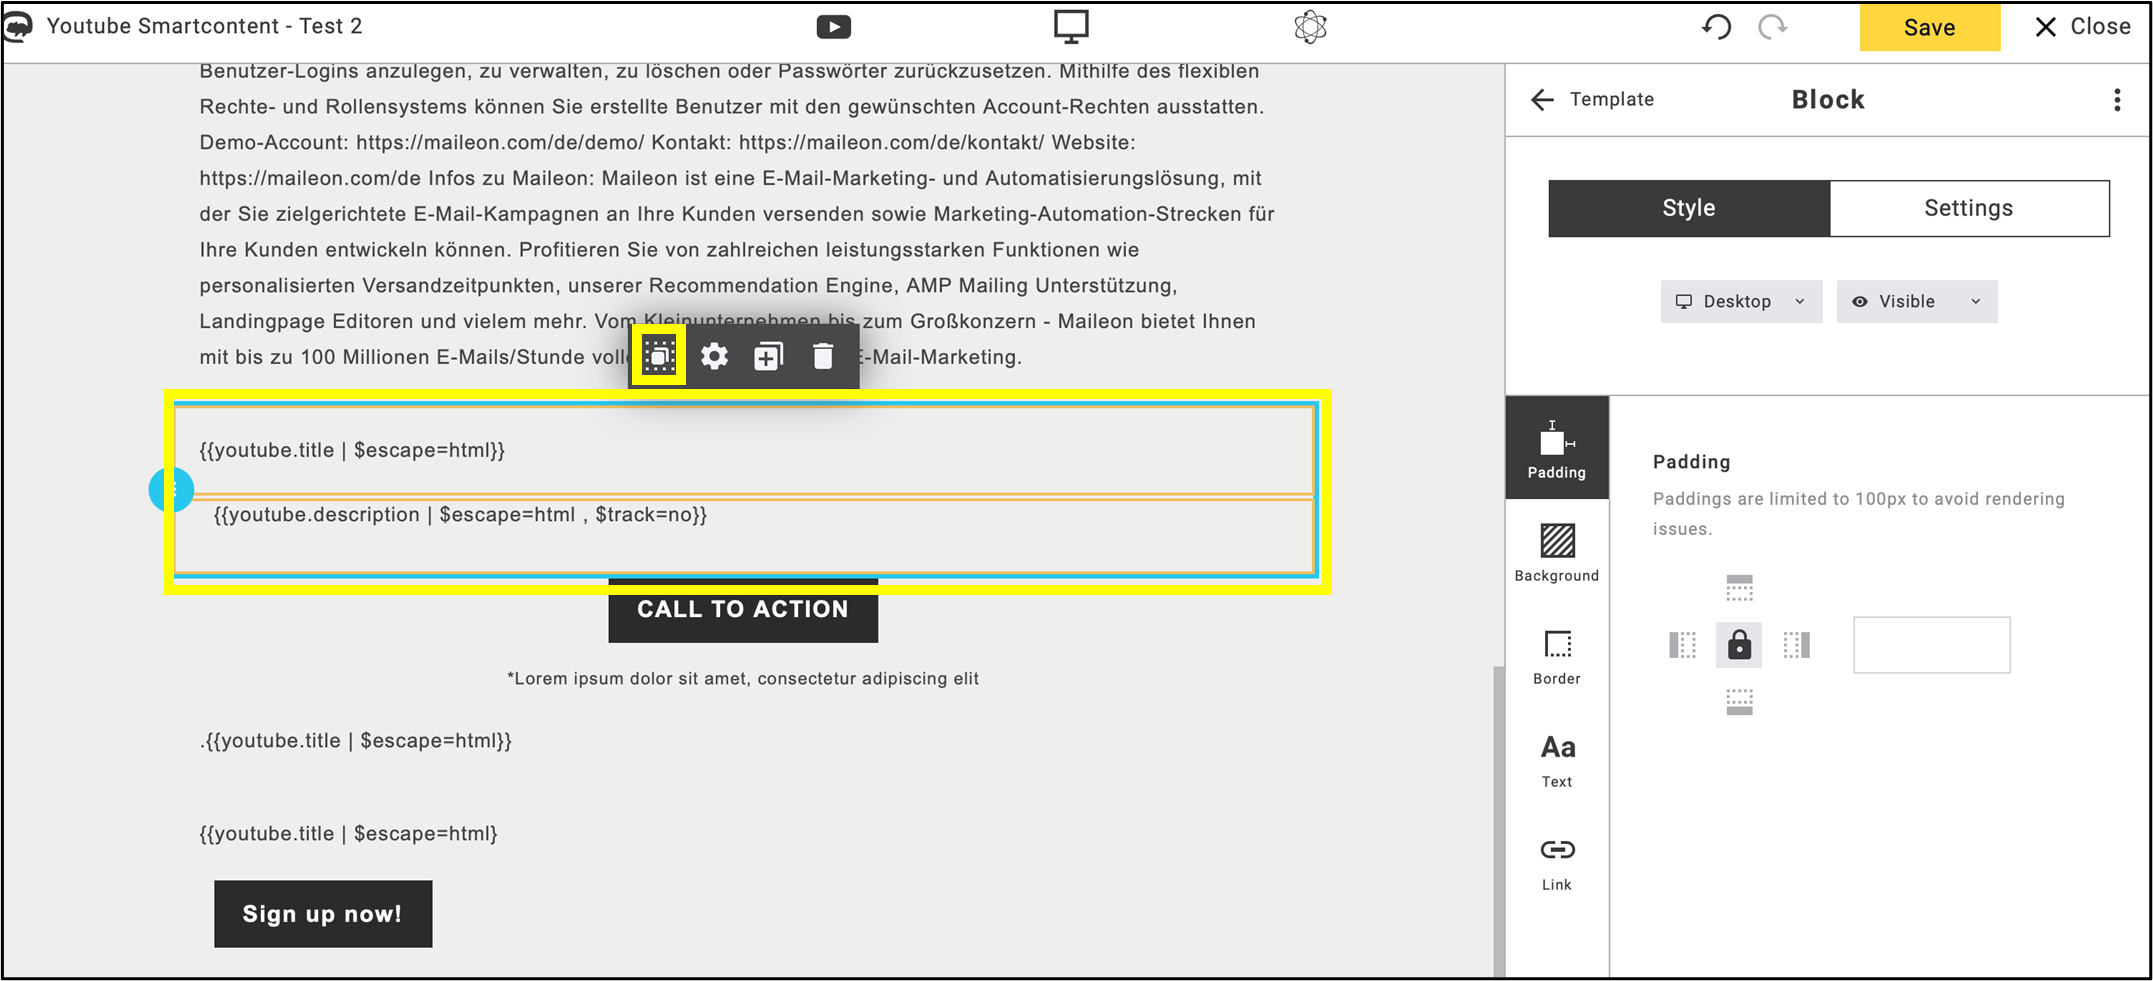Open the YouTube video preview icon
Viewport: 2153px width, 981px height.
(833, 27)
